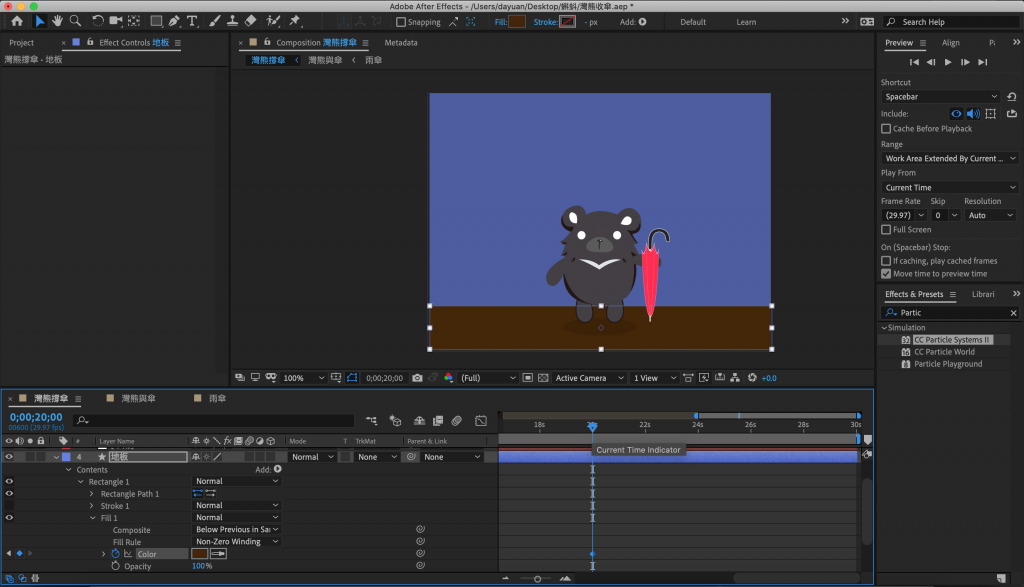Viewport: 1024px width, 587px height.
Task: Hide Rectangle 1 with eye icon
Action: pyautogui.click(x=9, y=481)
